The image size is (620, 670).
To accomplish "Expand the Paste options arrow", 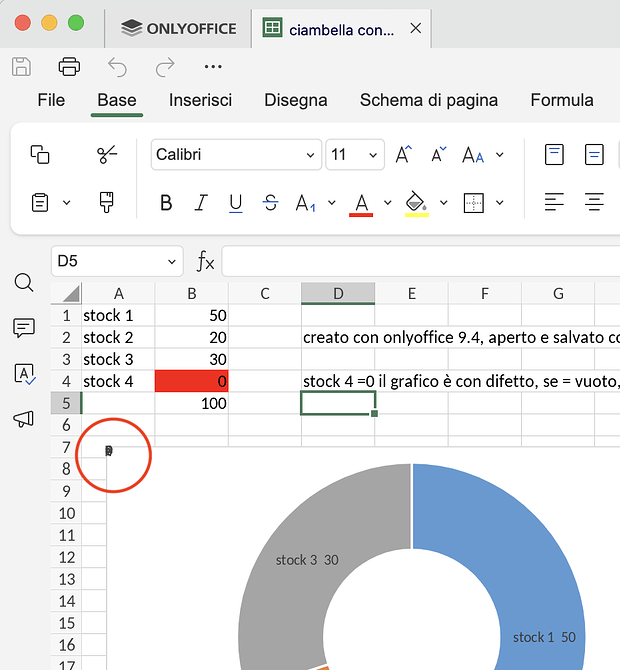I will click(x=67, y=203).
